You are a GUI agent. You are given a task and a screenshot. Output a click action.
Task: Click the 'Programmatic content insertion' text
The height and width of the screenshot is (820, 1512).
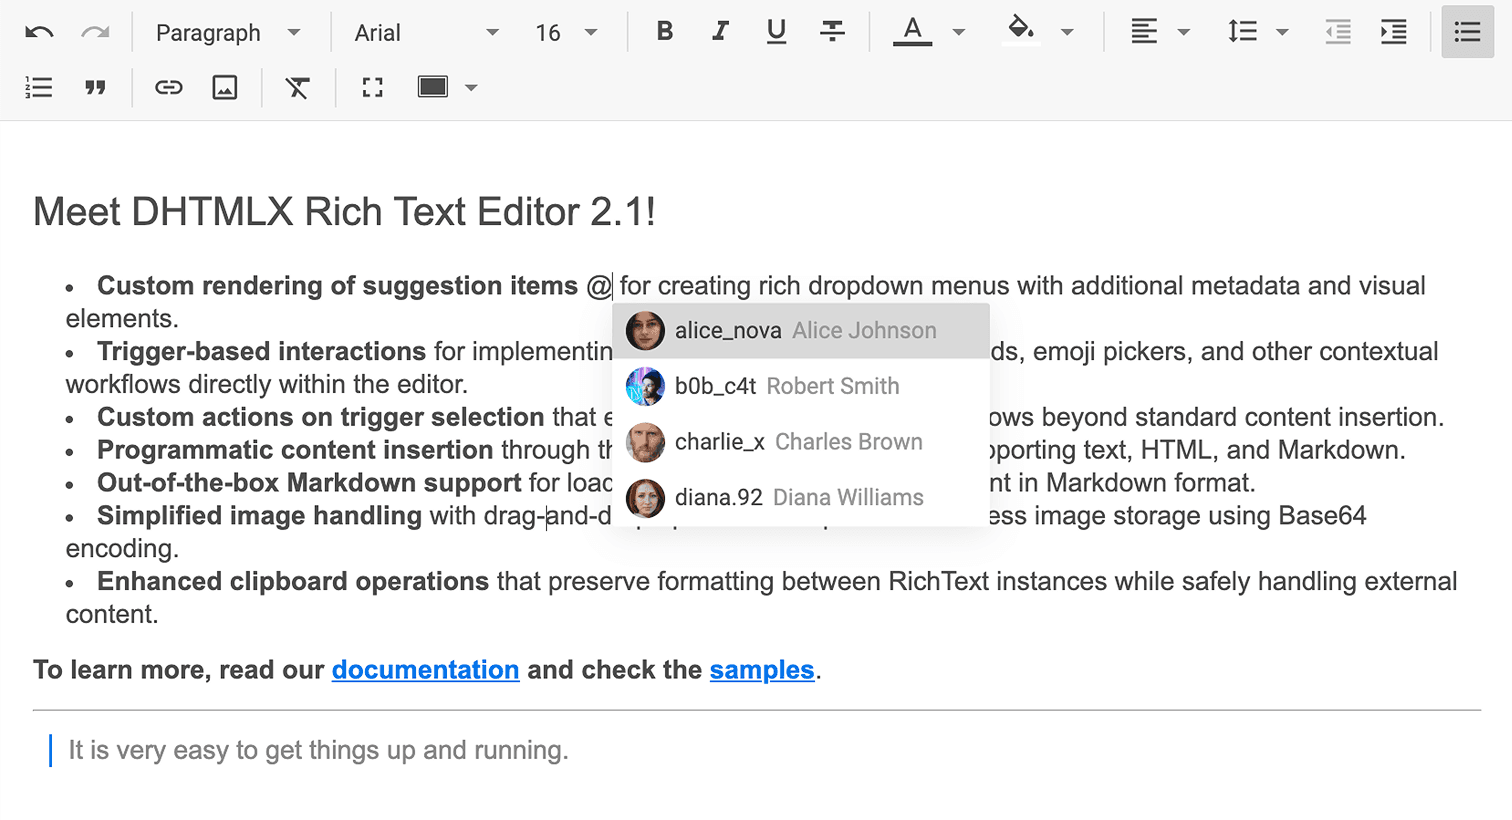(x=295, y=450)
